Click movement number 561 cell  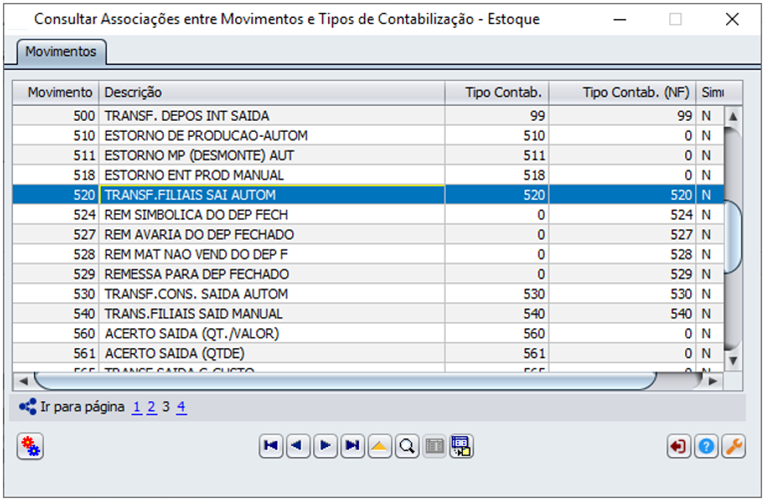click(x=56, y=353)
